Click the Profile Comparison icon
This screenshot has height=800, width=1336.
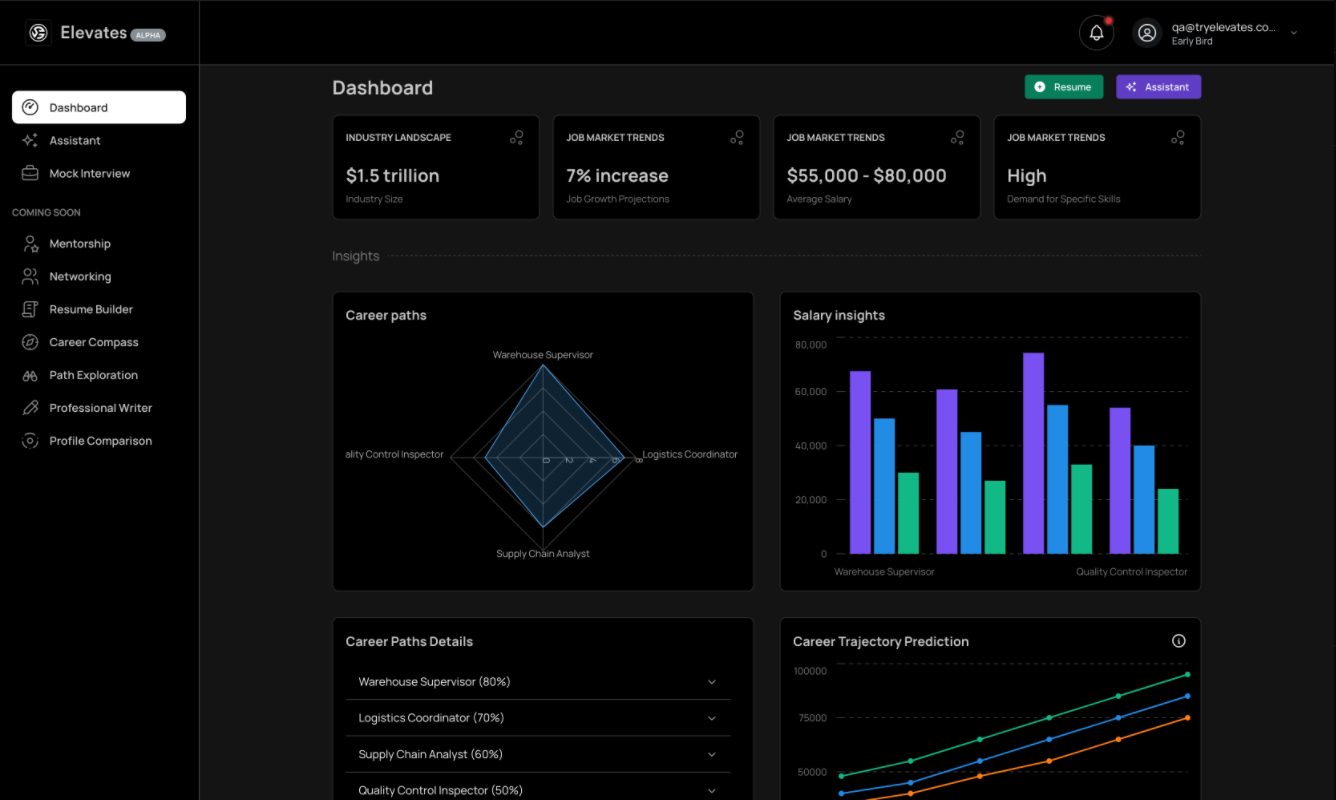pos(30,441)
